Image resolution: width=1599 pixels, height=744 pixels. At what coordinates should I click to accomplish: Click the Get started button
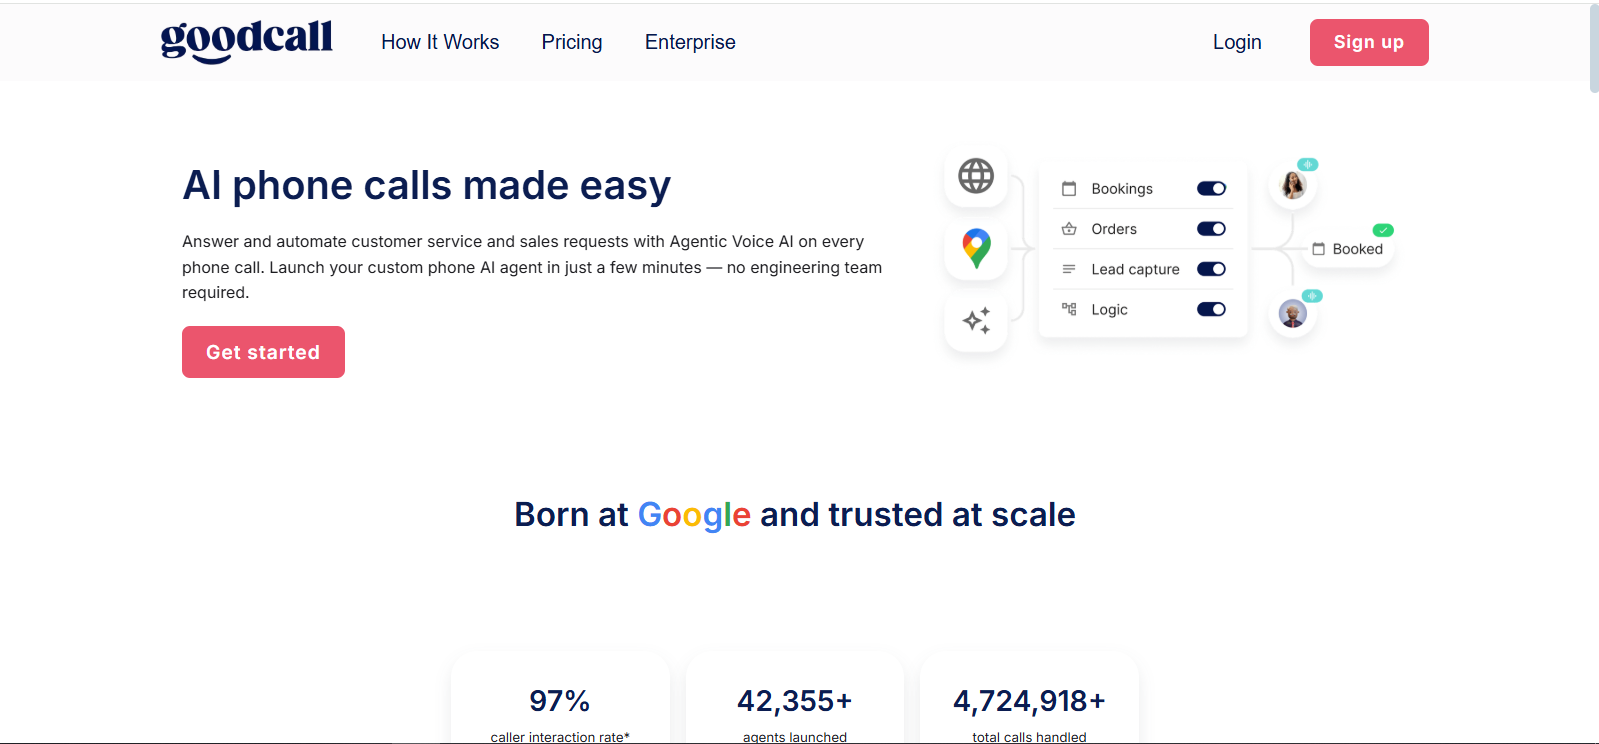(263, 352)
